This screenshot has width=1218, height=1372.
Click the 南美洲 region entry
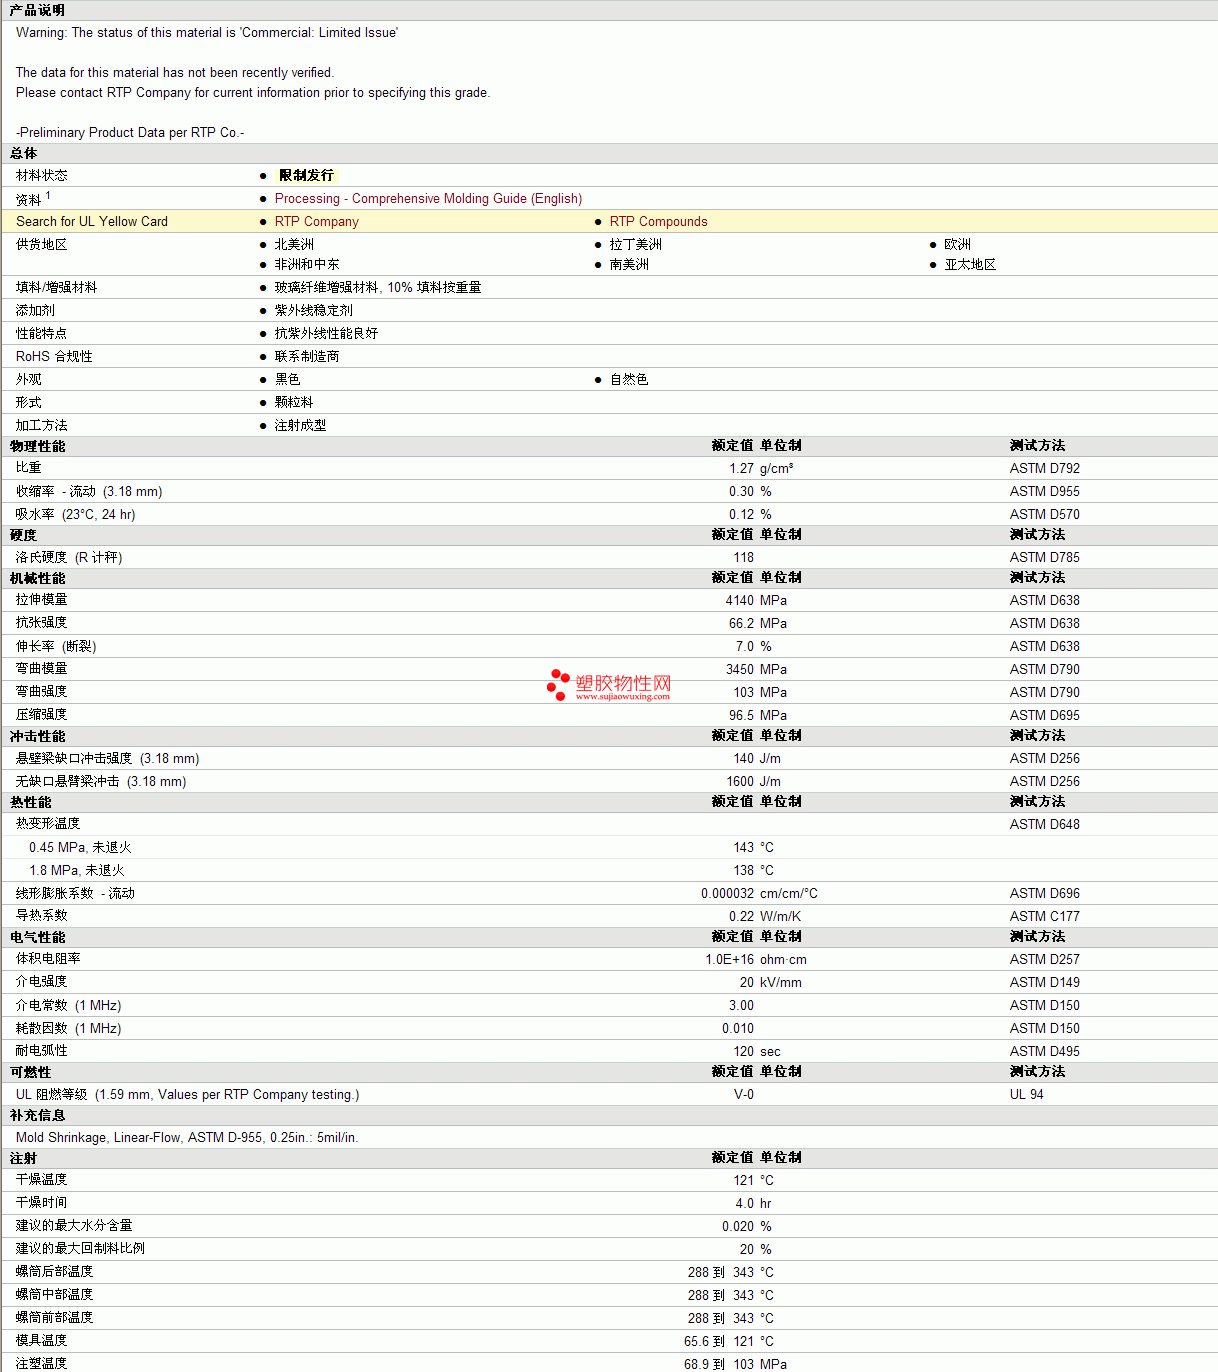click(x=629, y=264)
